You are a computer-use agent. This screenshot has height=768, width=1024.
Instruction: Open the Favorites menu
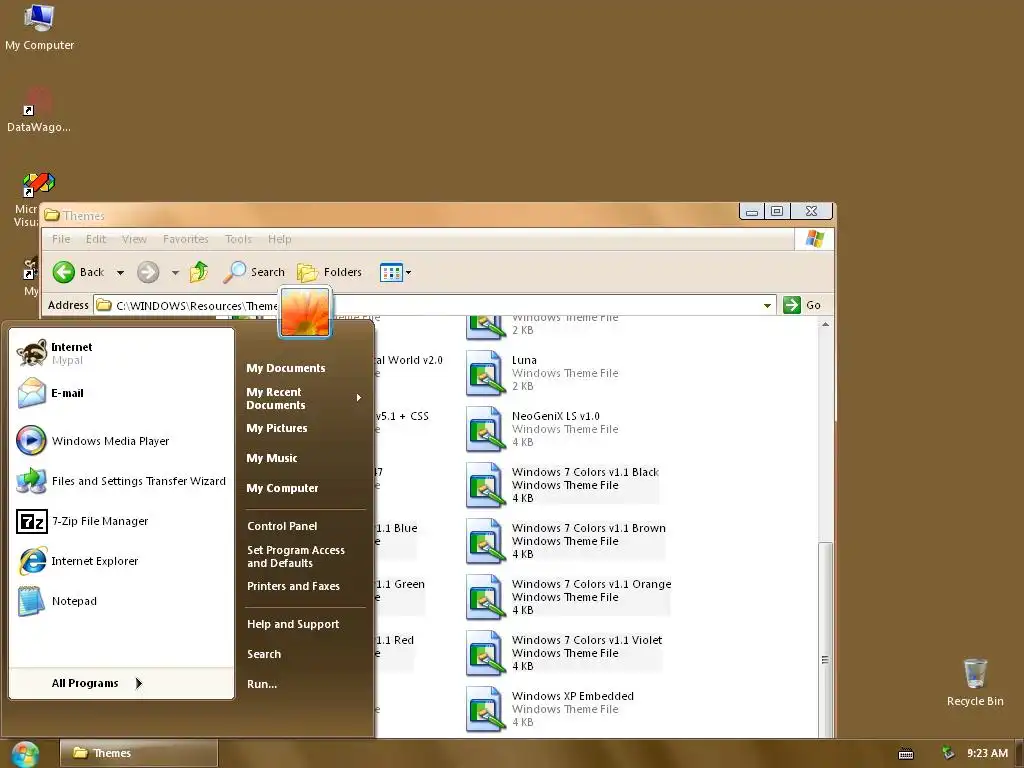tap(185, 239)
